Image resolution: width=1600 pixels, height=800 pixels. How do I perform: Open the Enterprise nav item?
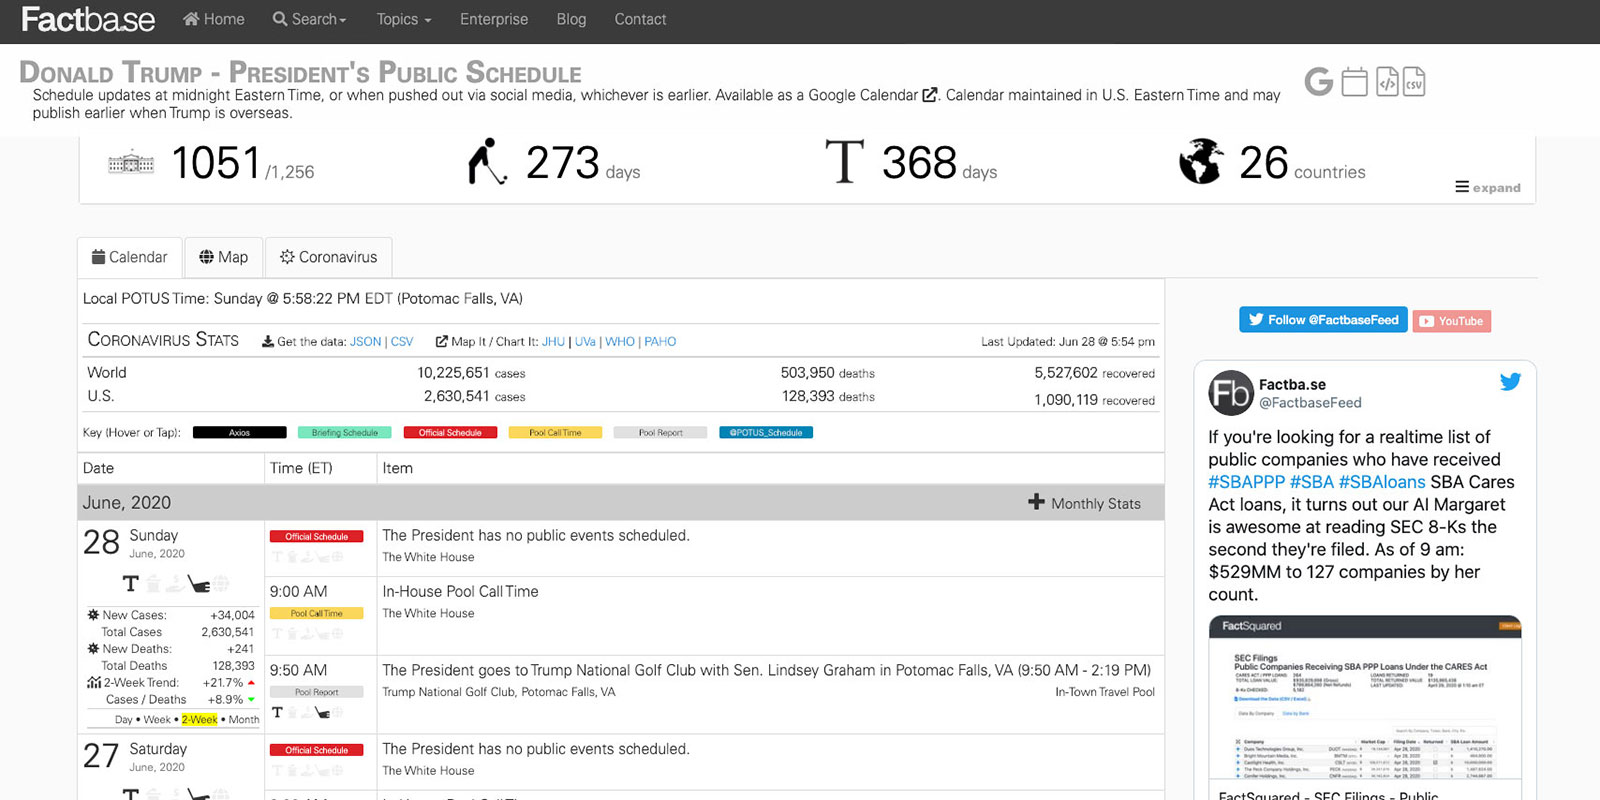click(494, 19)
